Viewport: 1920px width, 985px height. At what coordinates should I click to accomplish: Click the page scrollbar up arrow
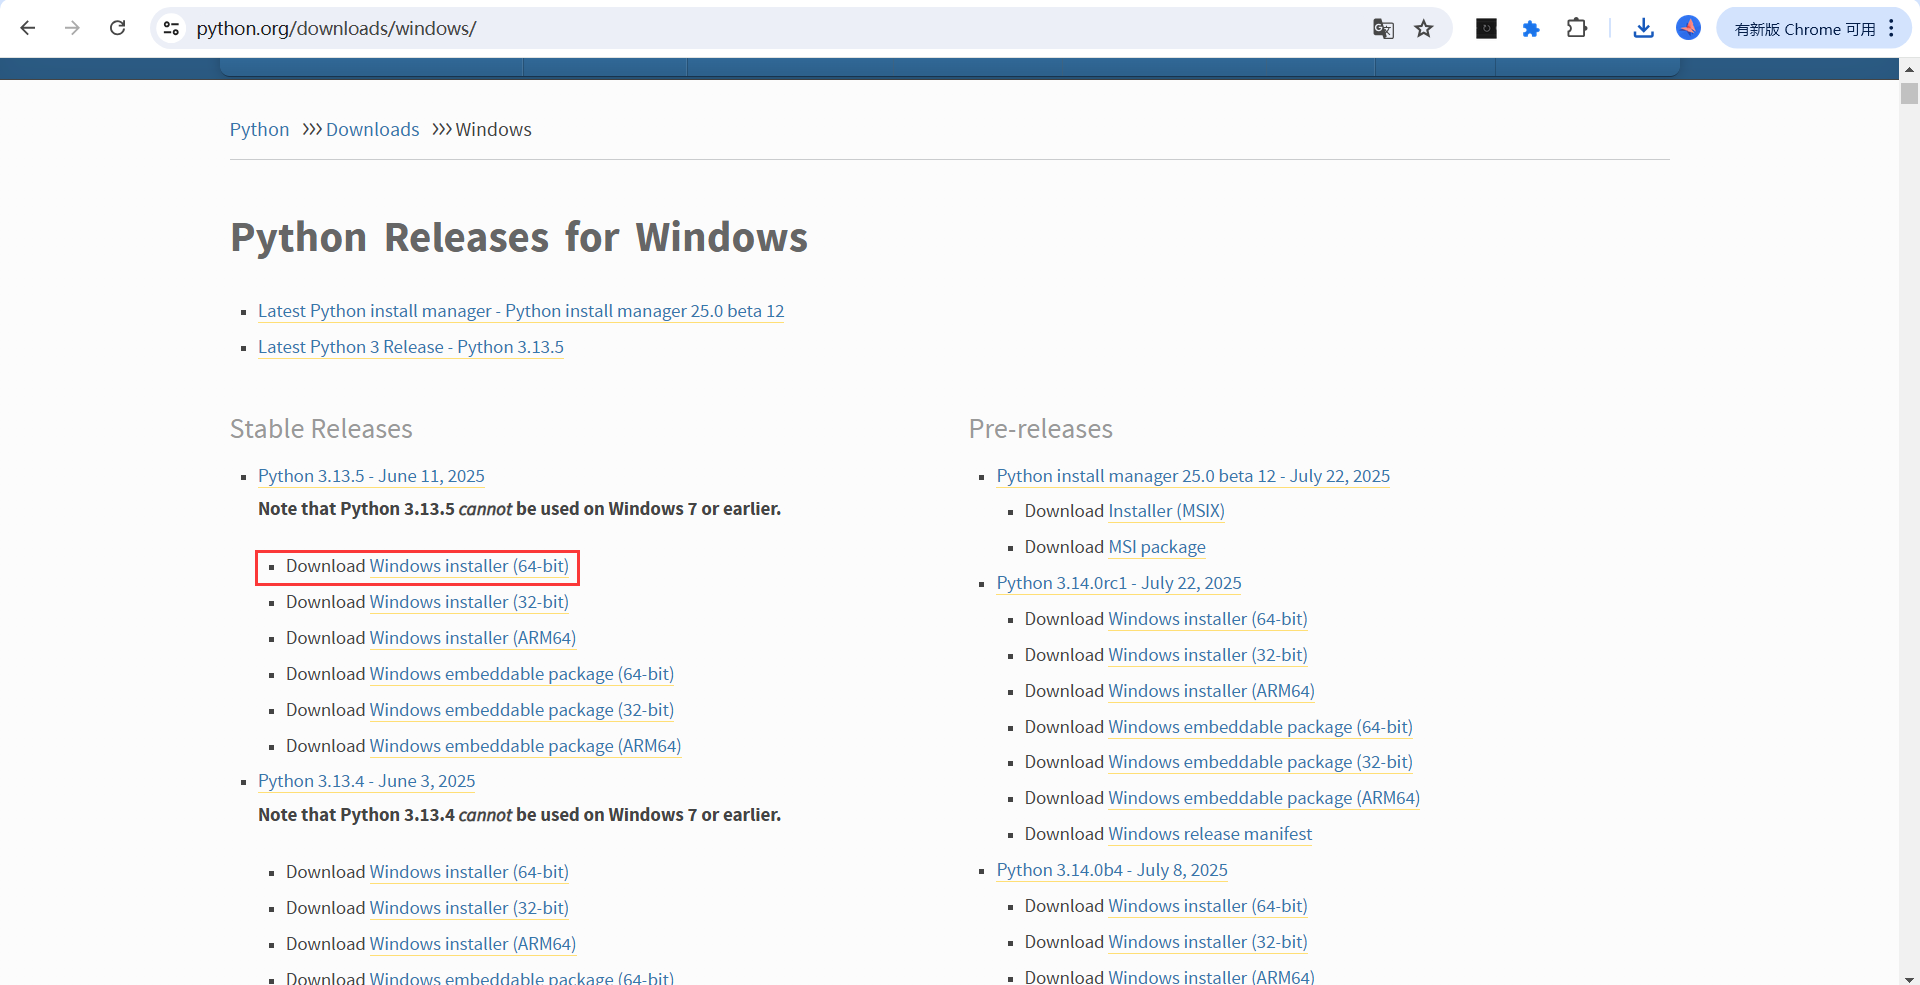1909,69
